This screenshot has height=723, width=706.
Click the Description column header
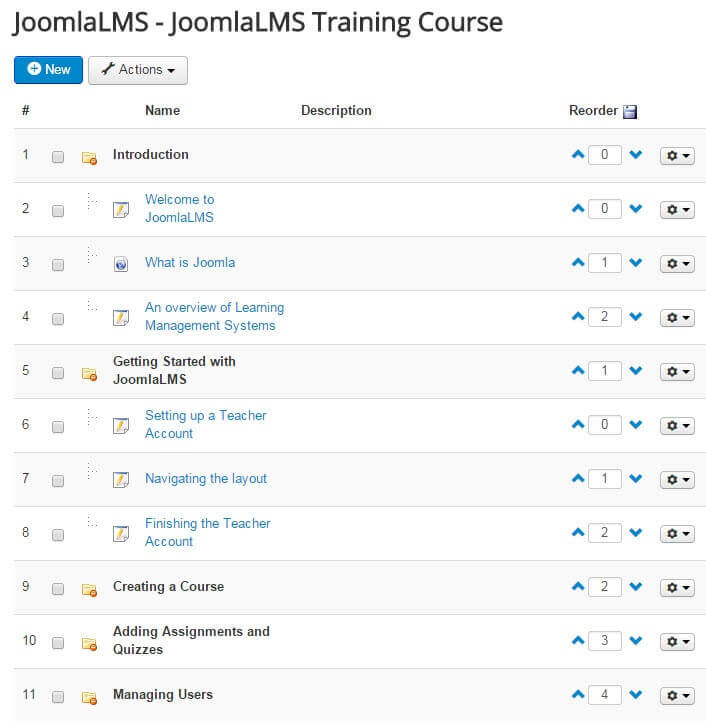tap(336, 111)
